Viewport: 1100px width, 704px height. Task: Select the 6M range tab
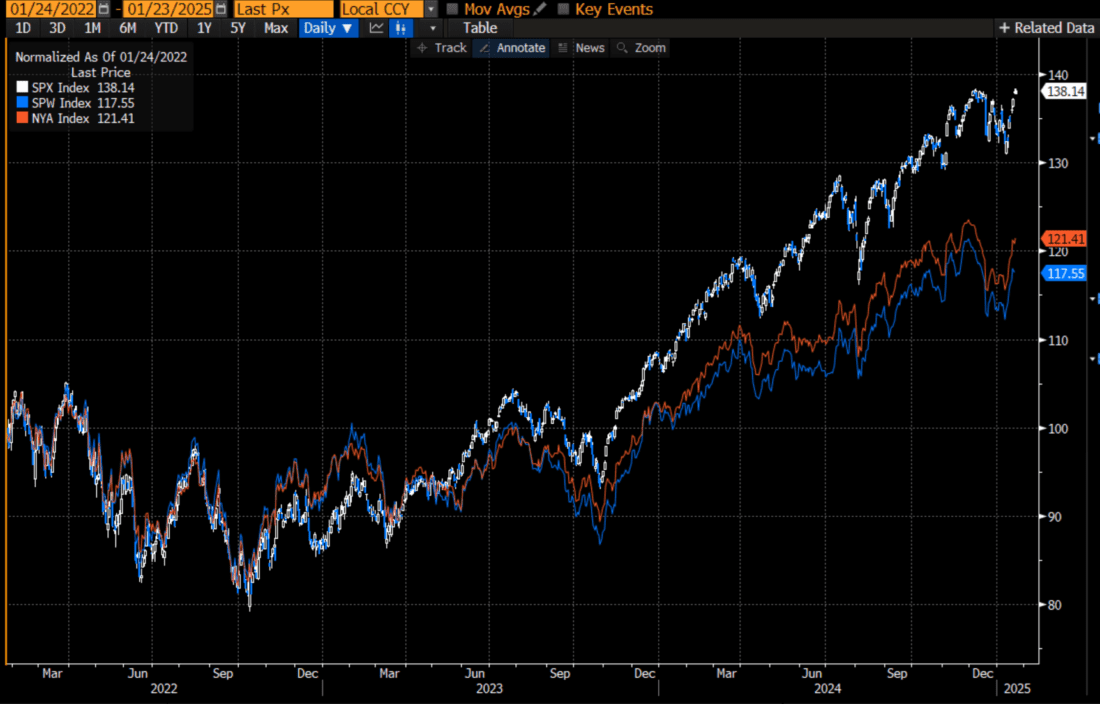128,28
